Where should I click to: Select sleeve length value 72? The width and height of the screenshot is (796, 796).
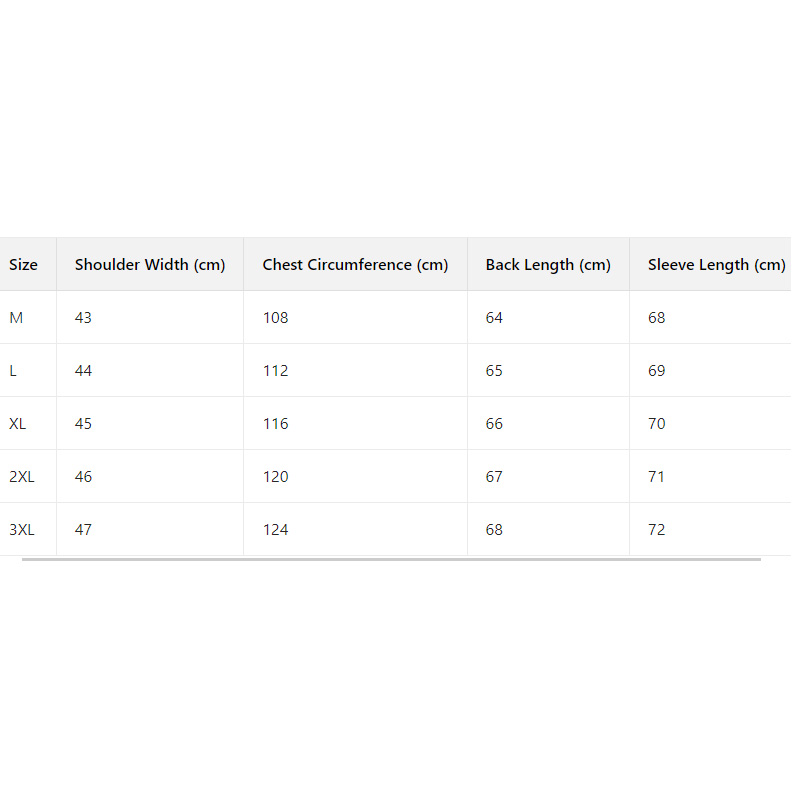(656, 530)
